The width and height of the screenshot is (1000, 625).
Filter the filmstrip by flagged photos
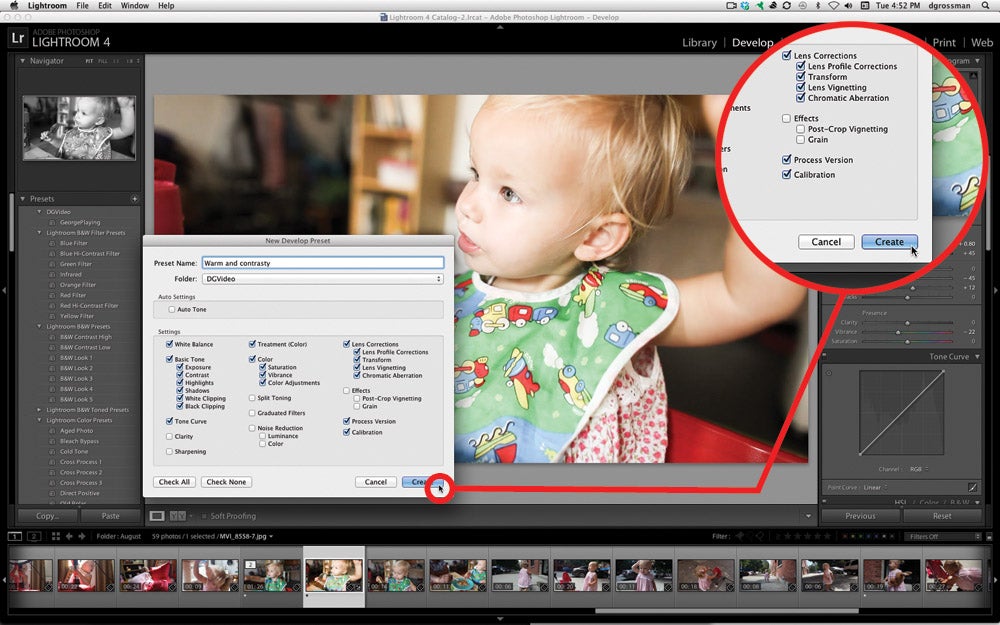coord(740,536)
